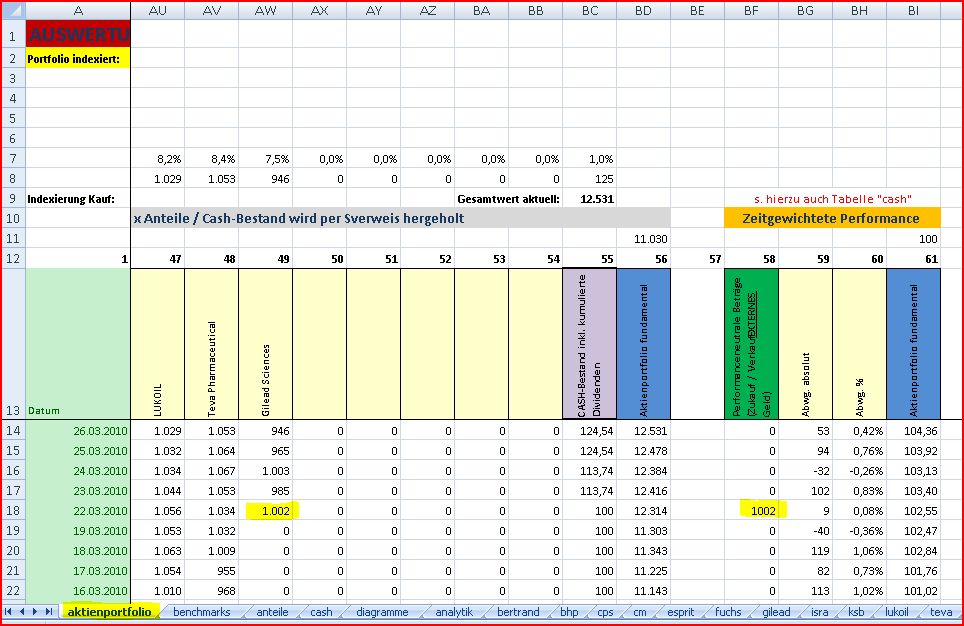Open the cash sheet tab
The height and width of the screenshot is (626, 964).
321,611
